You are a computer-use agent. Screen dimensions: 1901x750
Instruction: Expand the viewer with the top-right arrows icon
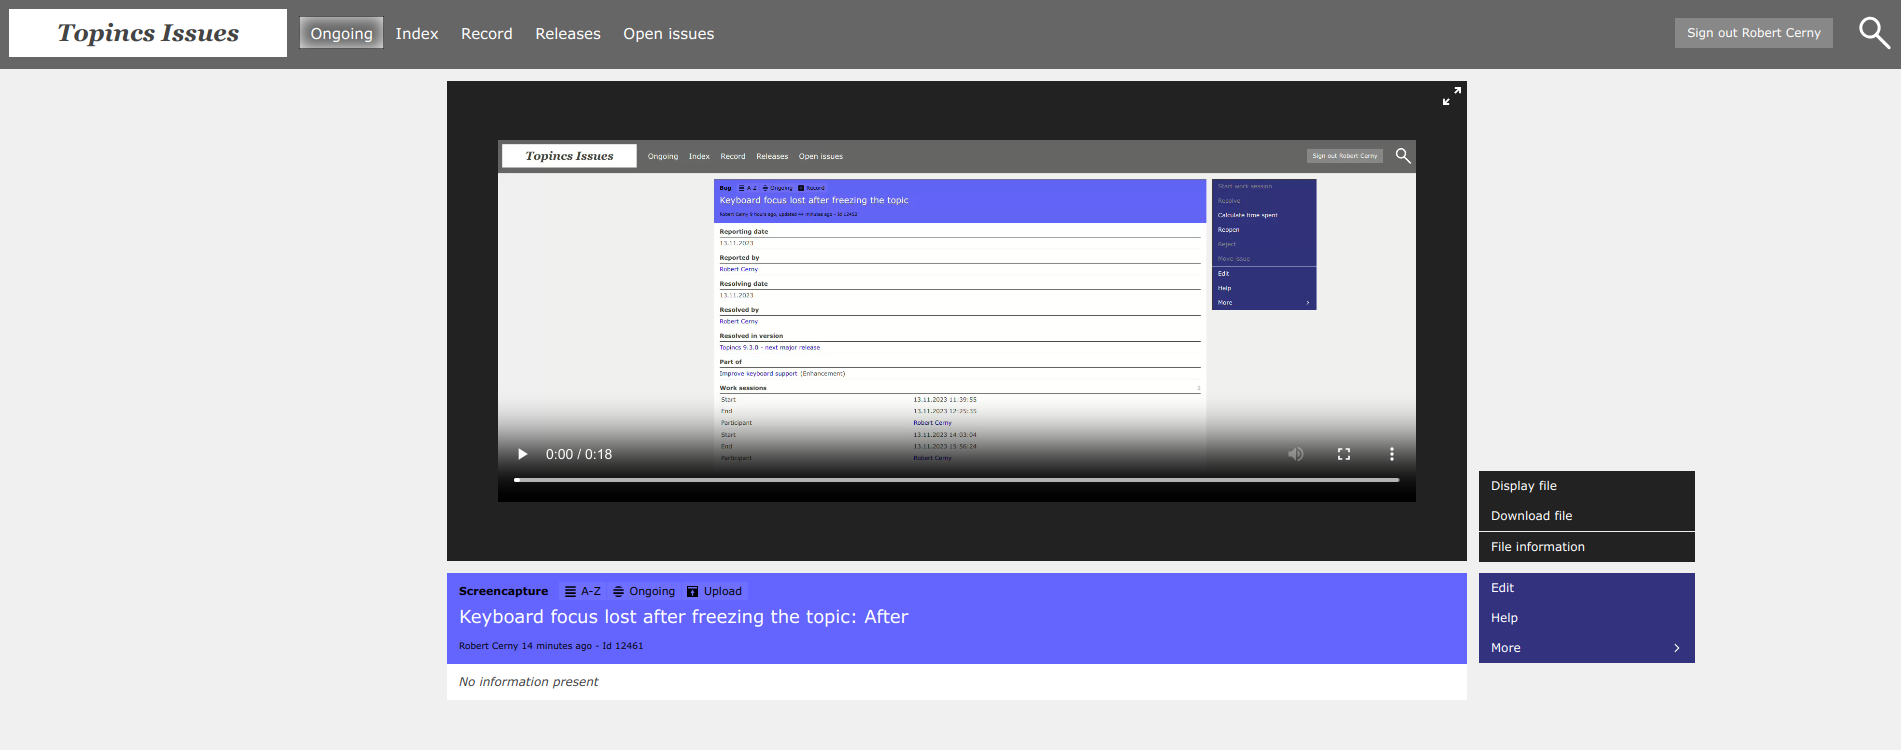click(1451, 96)
